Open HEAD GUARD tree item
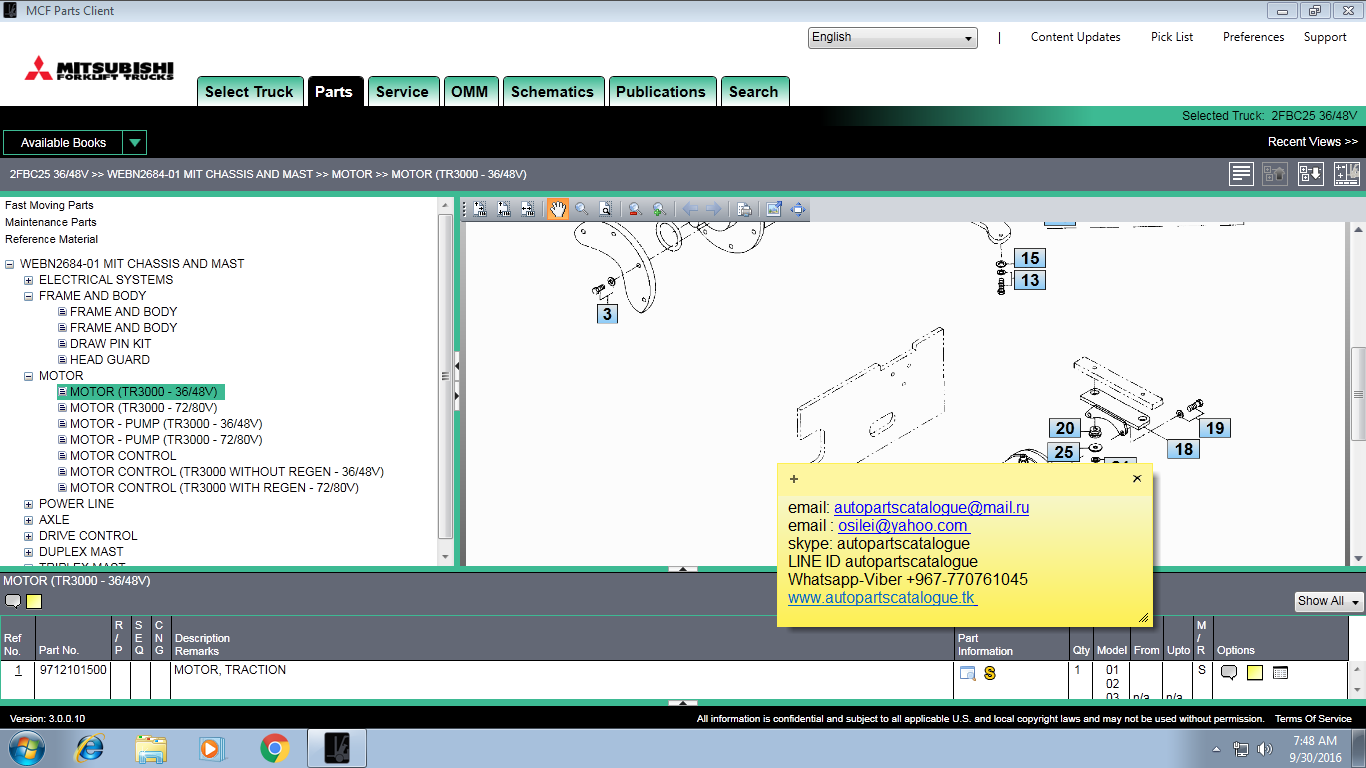This screenshot has width=1366, height=768. 110,360
